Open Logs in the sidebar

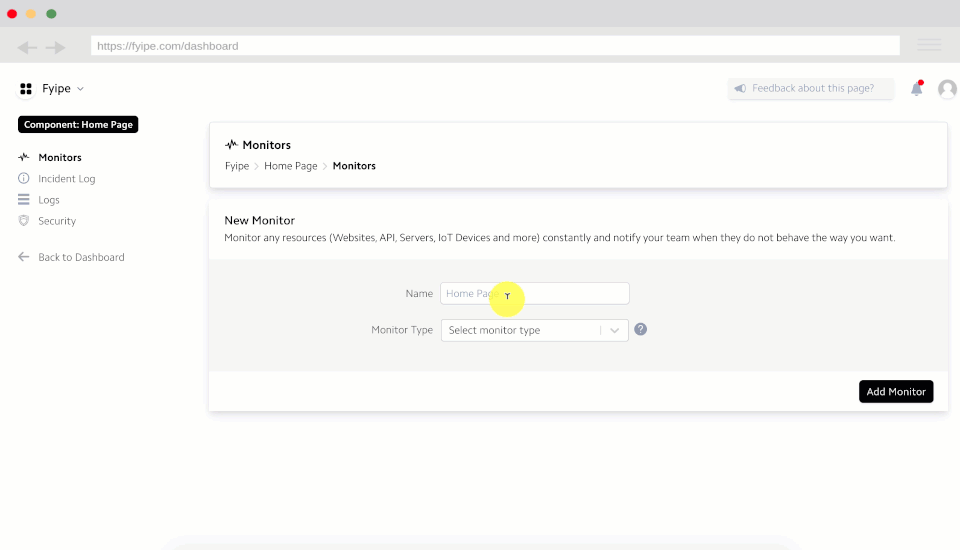(48, 200)
